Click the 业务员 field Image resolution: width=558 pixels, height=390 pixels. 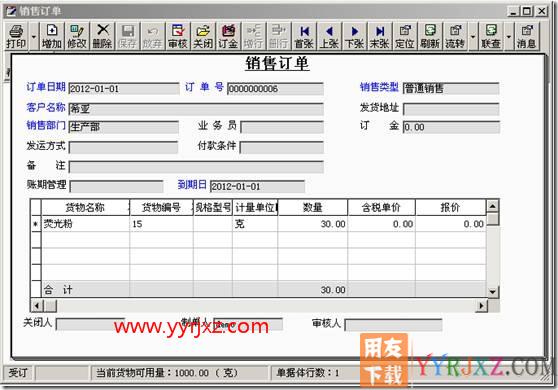282,127
